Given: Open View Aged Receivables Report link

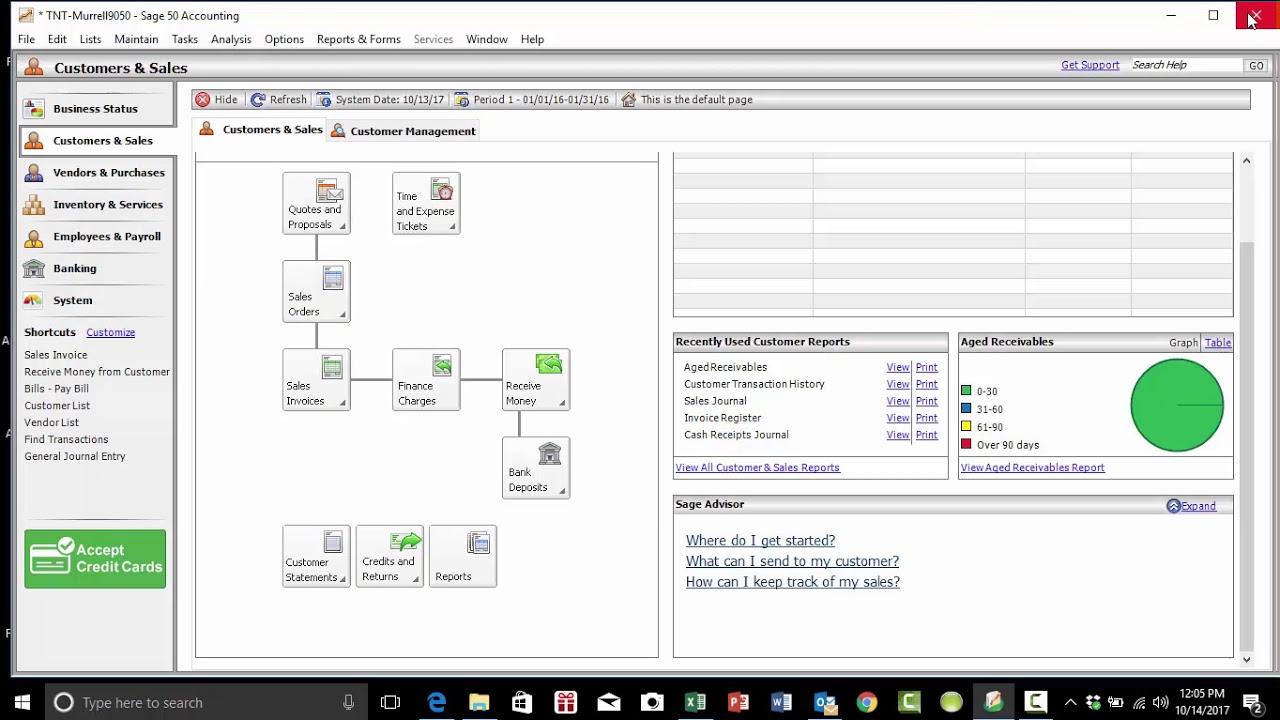Looking at the screenshot, I should pyautogui.click(x=1032, y=468).
